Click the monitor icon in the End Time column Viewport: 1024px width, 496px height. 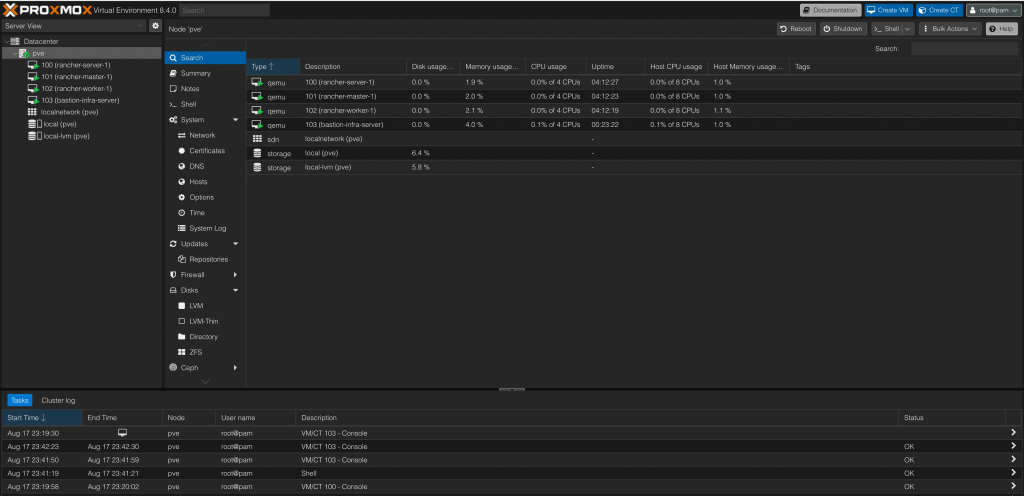click(122, 433)
